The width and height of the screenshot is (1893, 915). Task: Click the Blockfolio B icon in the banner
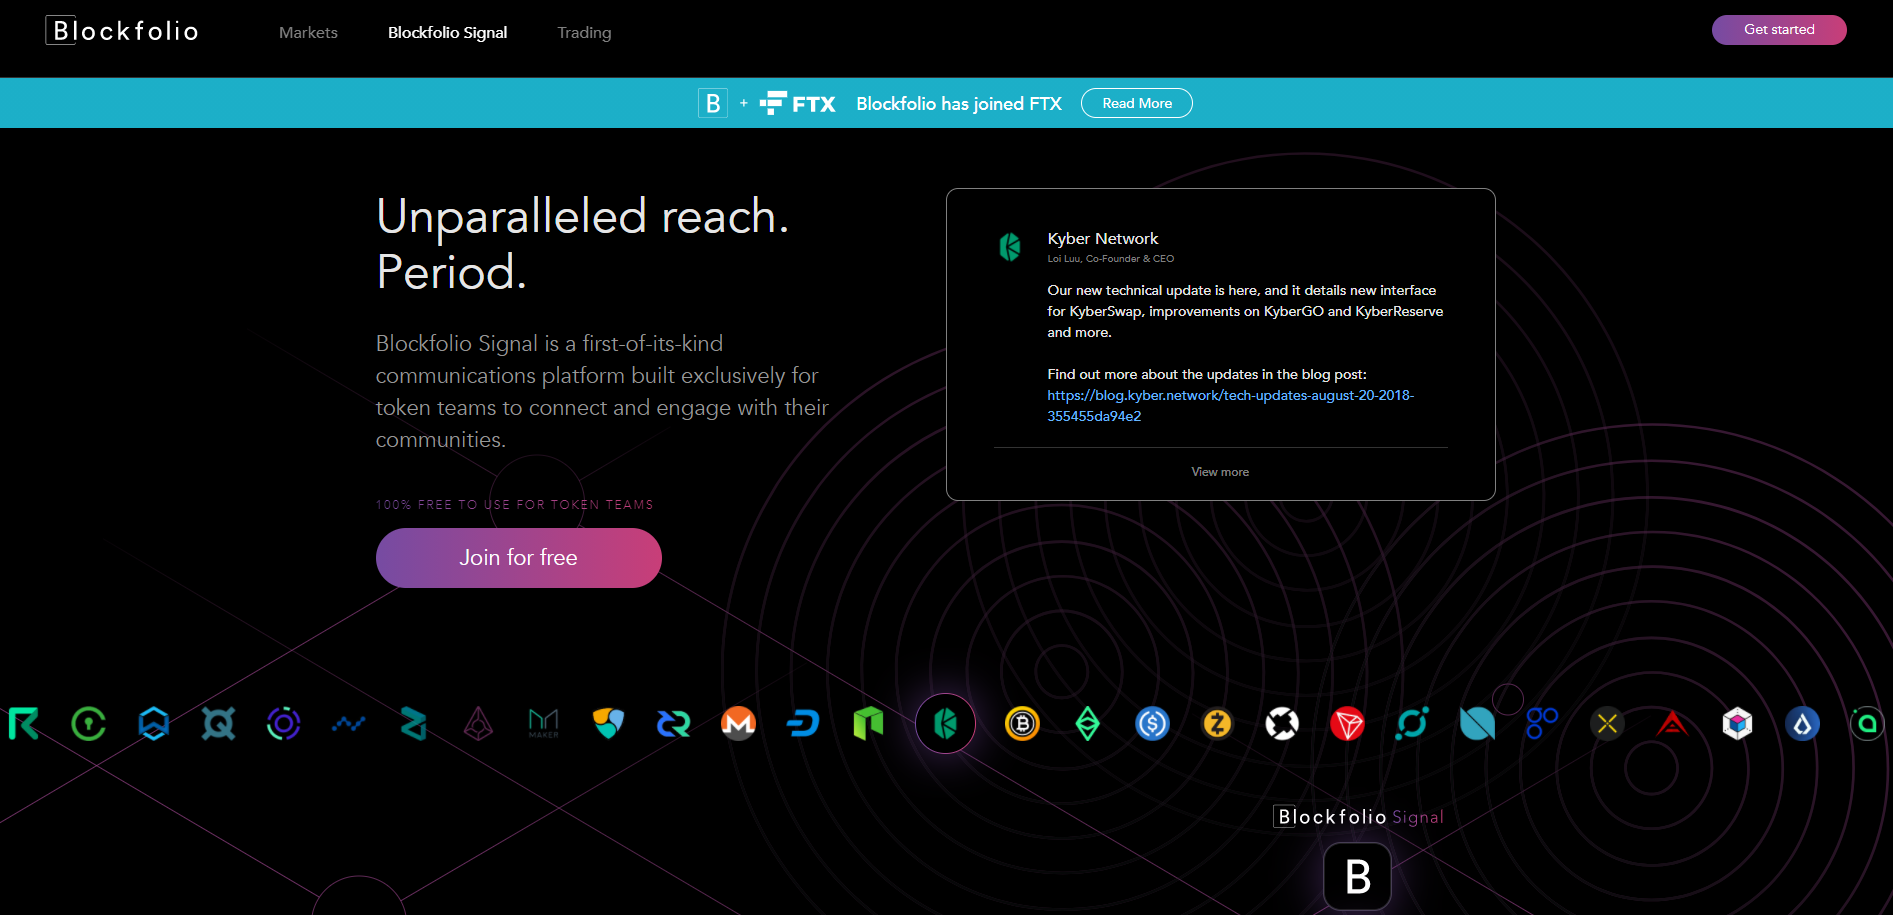click(713, 103)
